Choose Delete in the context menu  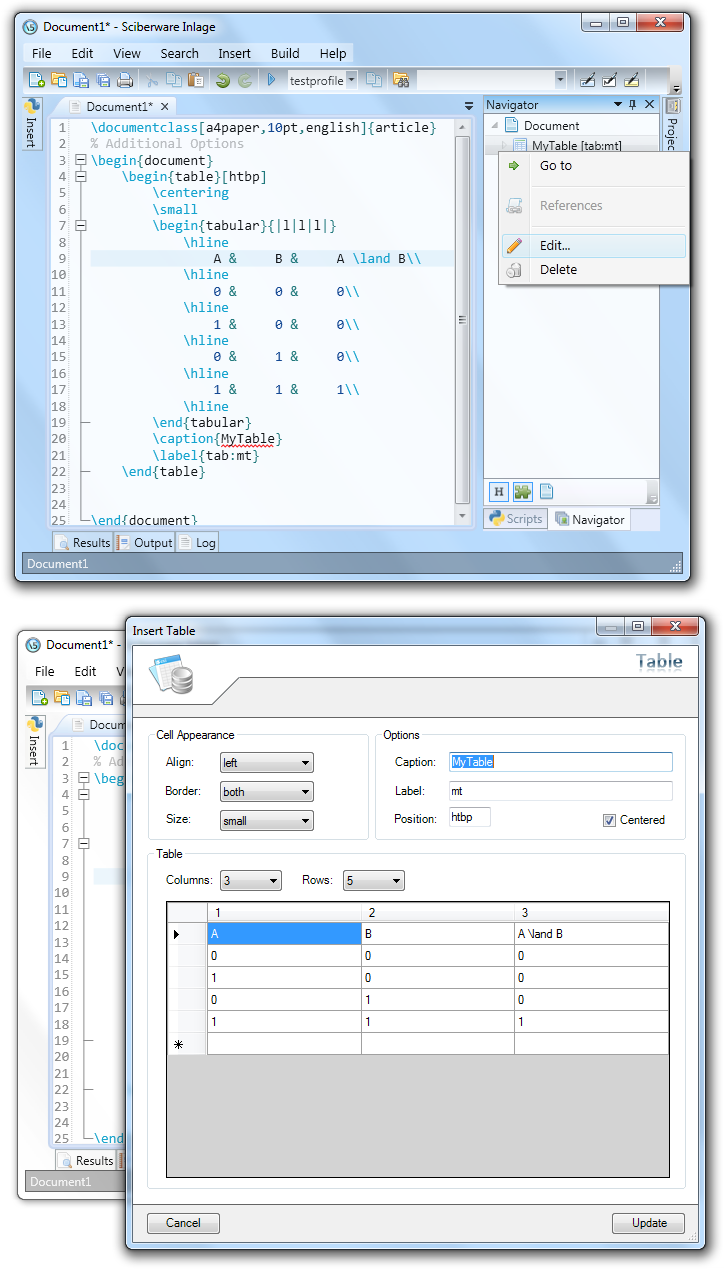594,270
